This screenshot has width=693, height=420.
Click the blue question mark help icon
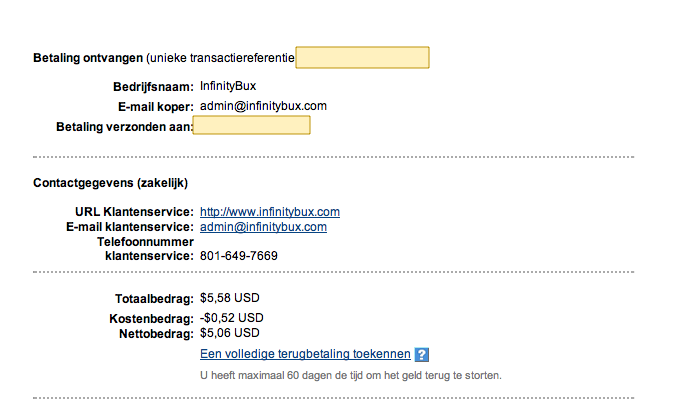[422, 354]
